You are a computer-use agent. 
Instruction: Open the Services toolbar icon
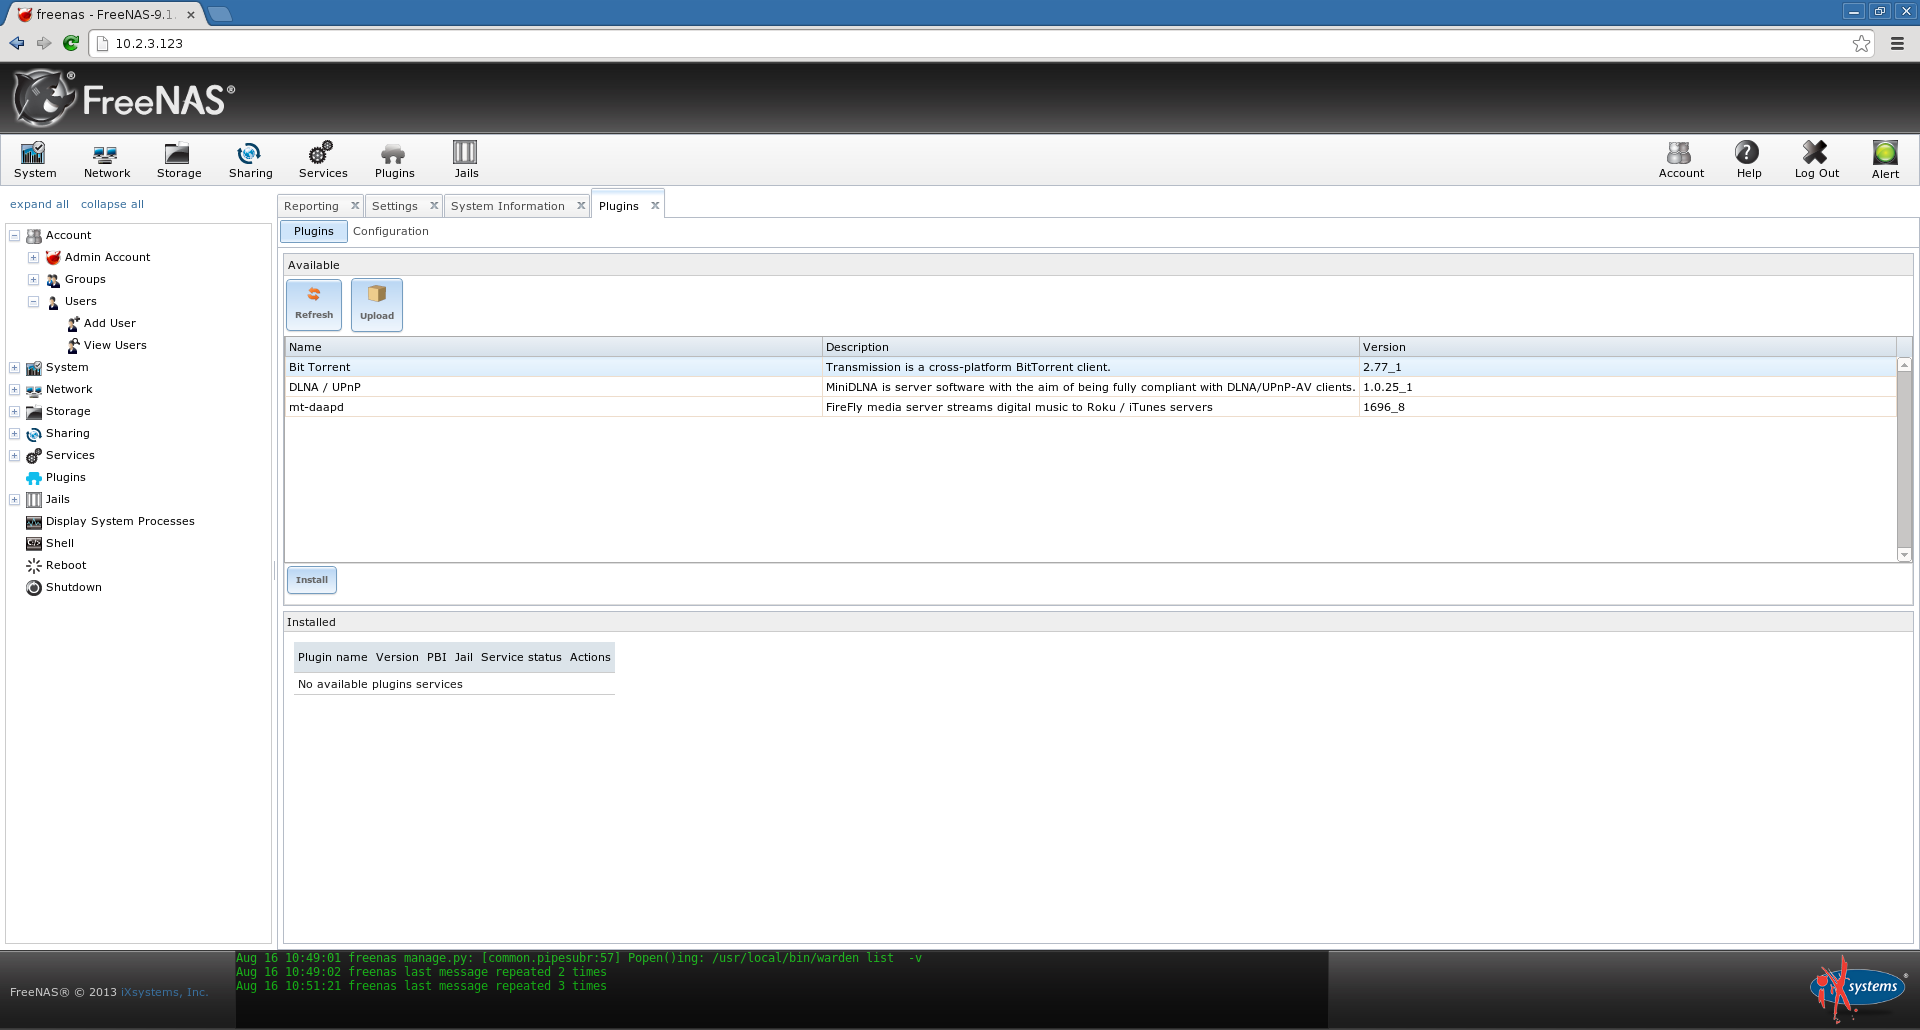323,160
